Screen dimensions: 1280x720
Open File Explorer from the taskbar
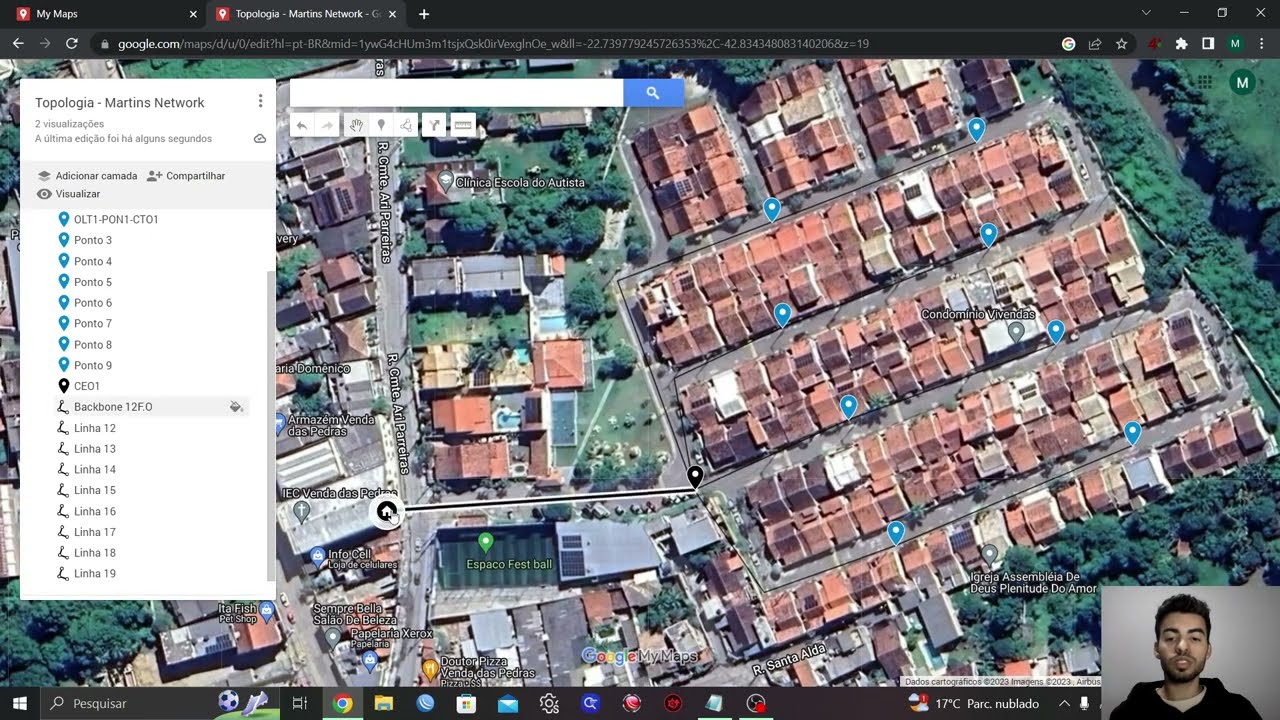[384, 703]
